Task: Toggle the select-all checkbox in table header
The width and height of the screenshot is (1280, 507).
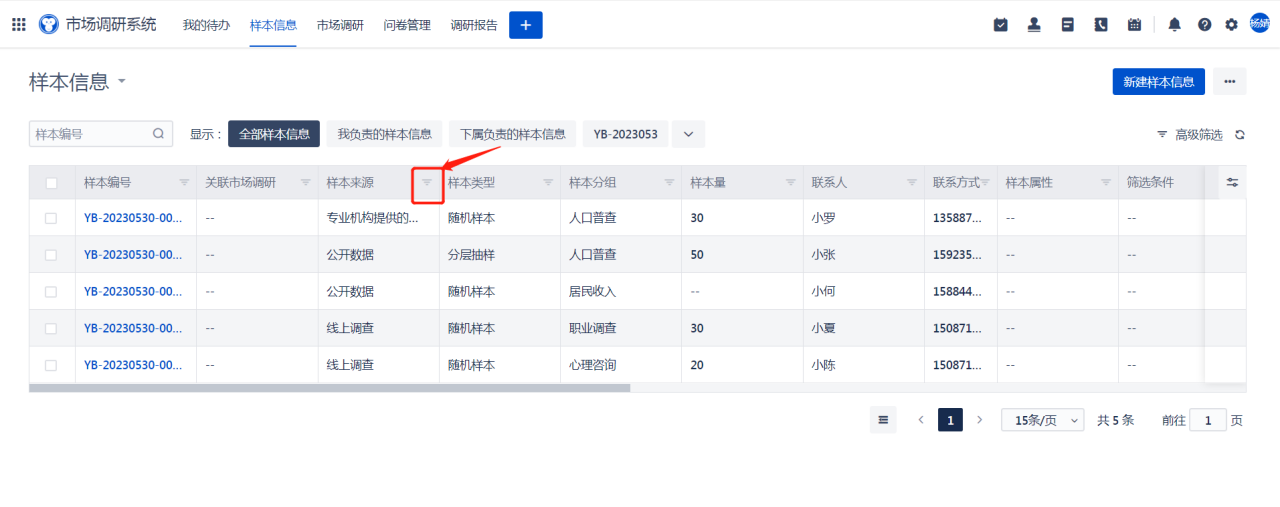Action: tap(51, 183)
